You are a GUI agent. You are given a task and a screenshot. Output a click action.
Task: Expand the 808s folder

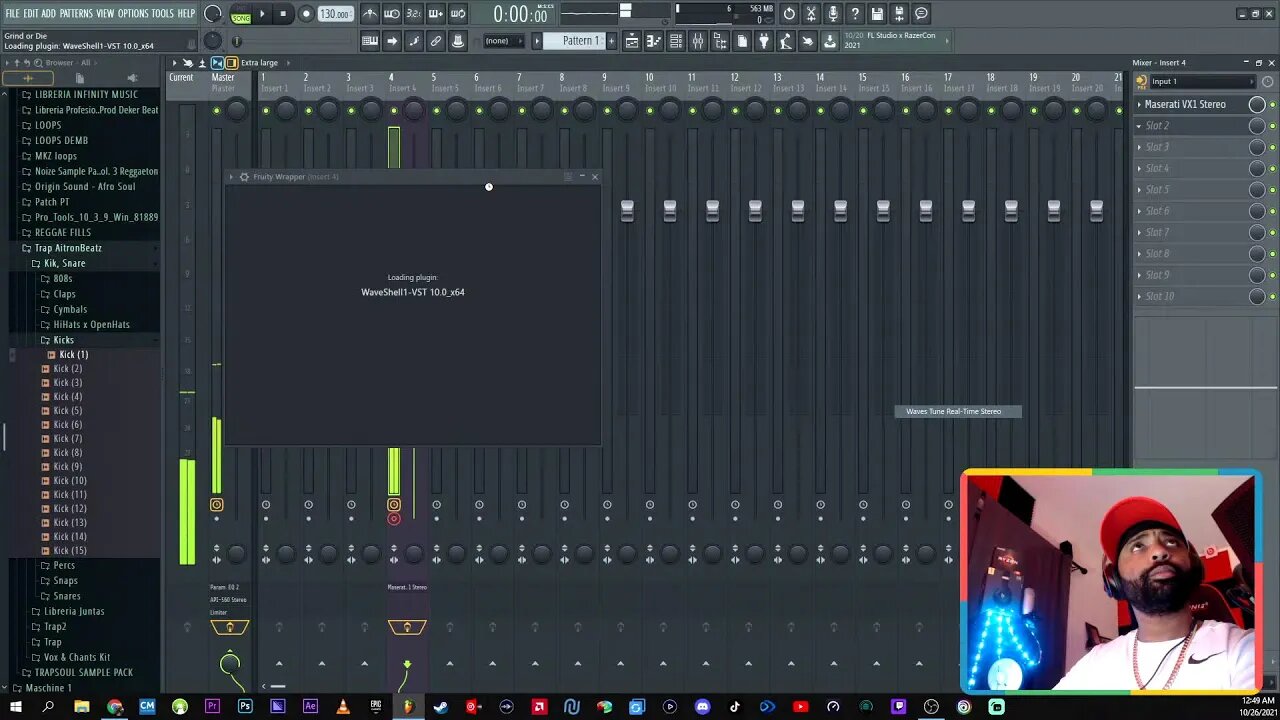coord(57,279)
